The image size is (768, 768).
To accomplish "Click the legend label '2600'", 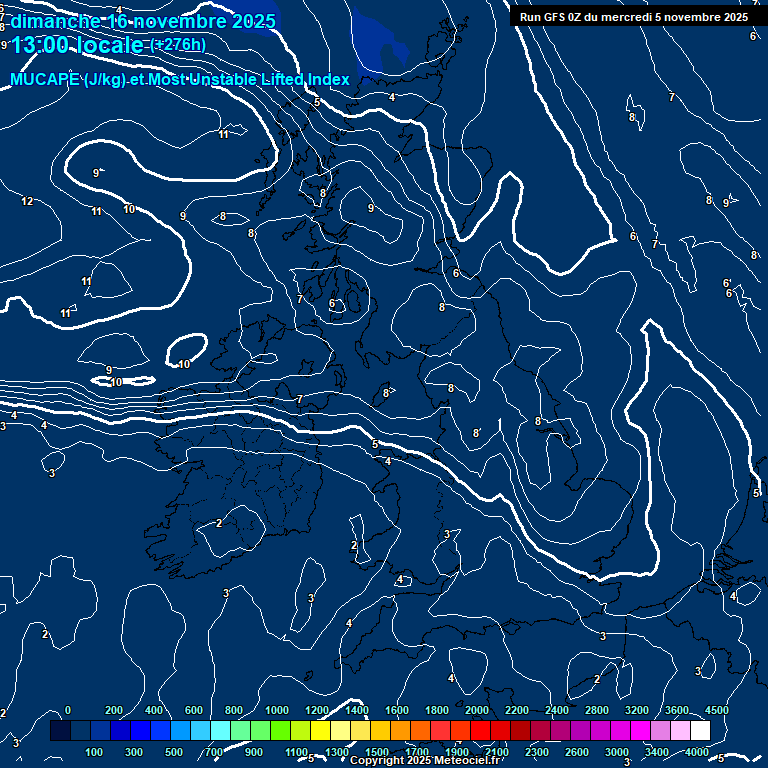I will (x=576, y=752).
